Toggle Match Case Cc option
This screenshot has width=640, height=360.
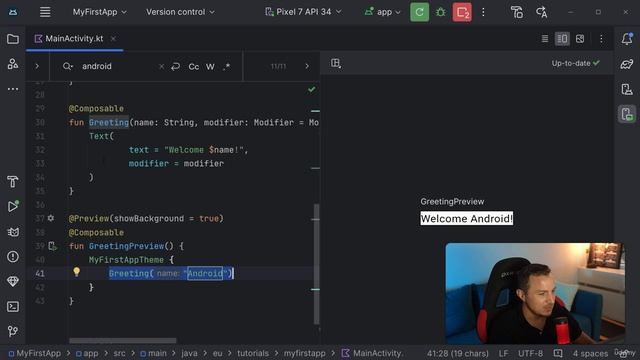pos(194,67)
